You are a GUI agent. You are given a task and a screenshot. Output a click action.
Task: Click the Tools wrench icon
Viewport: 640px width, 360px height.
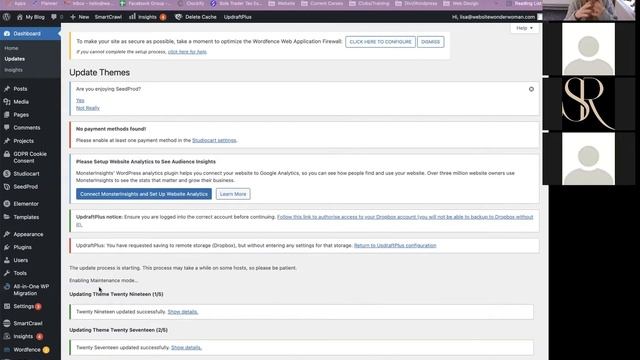(x=7, y=273)
